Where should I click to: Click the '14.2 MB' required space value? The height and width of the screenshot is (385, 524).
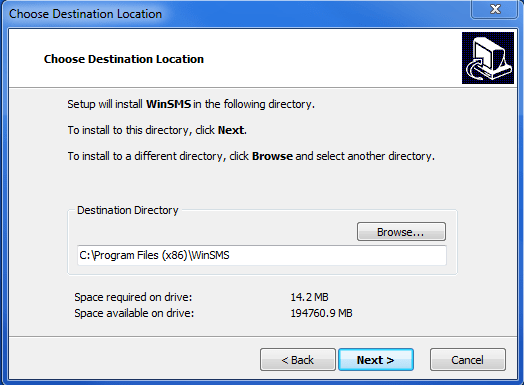309,297
